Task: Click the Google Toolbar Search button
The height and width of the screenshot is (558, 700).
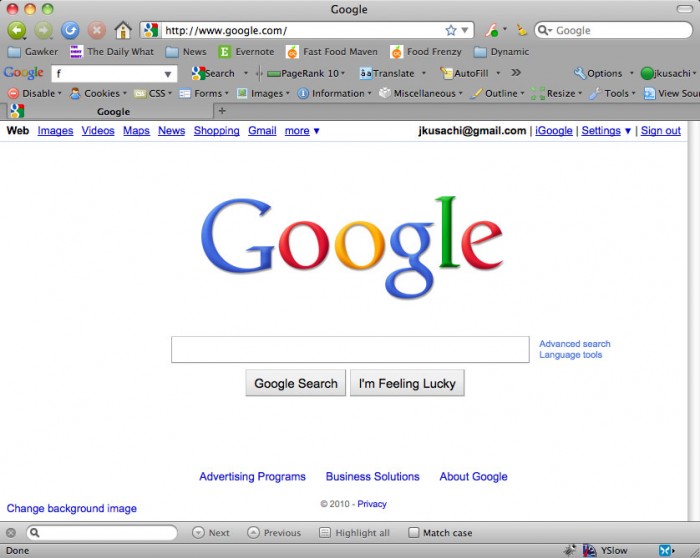Action: (x=213, y=73)
